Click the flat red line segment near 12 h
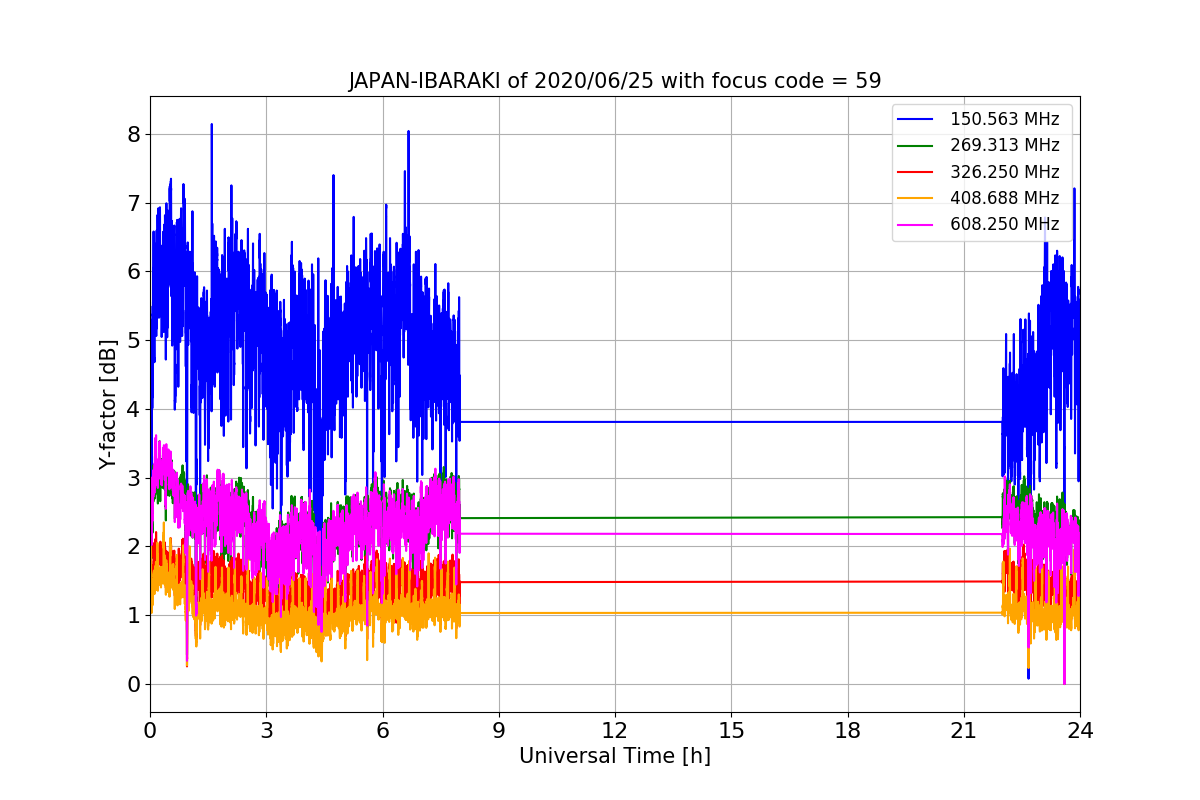The height and width of the screenshot is (800, 1200). point(615,582)
